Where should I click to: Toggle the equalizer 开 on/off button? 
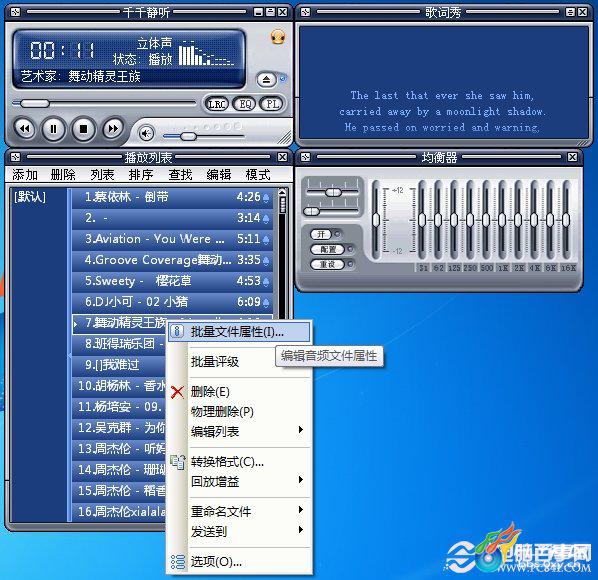[x=321, y=234]
